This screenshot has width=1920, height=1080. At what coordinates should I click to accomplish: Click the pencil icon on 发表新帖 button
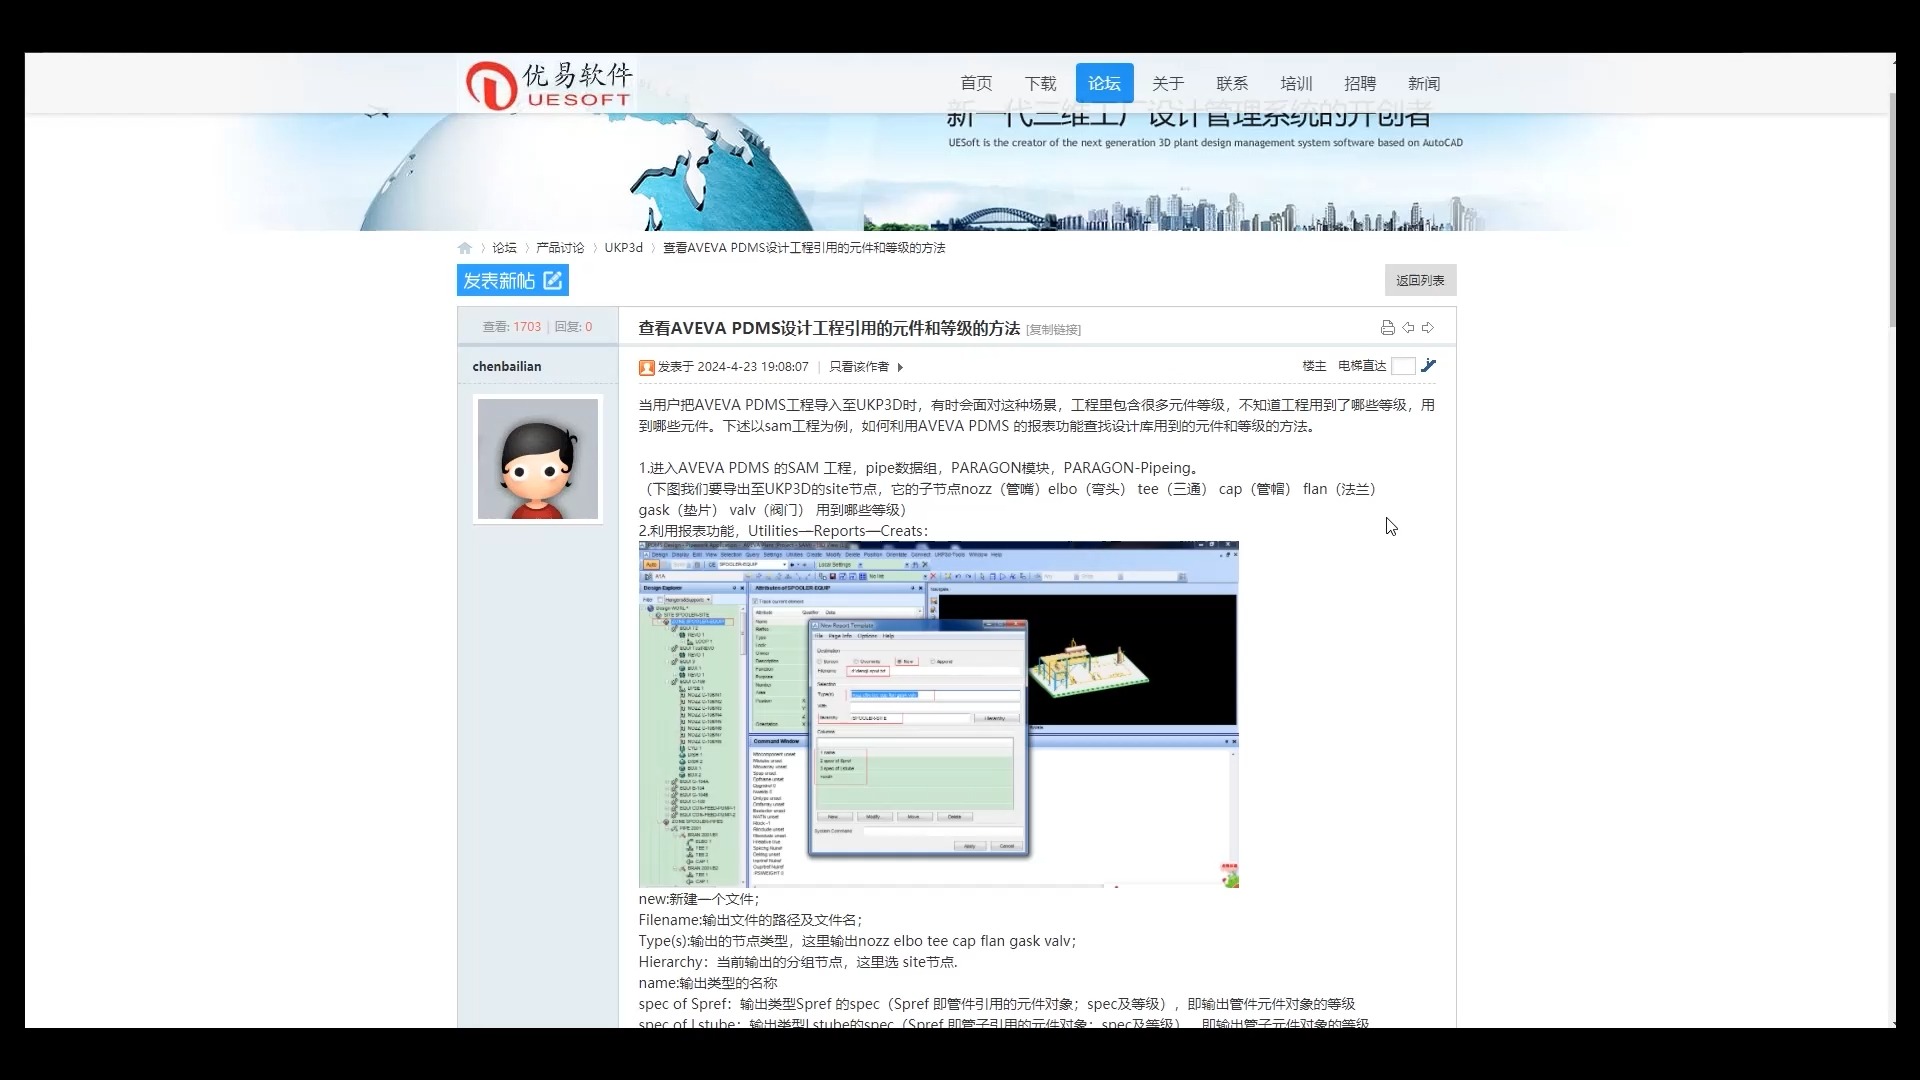(551, 280)
